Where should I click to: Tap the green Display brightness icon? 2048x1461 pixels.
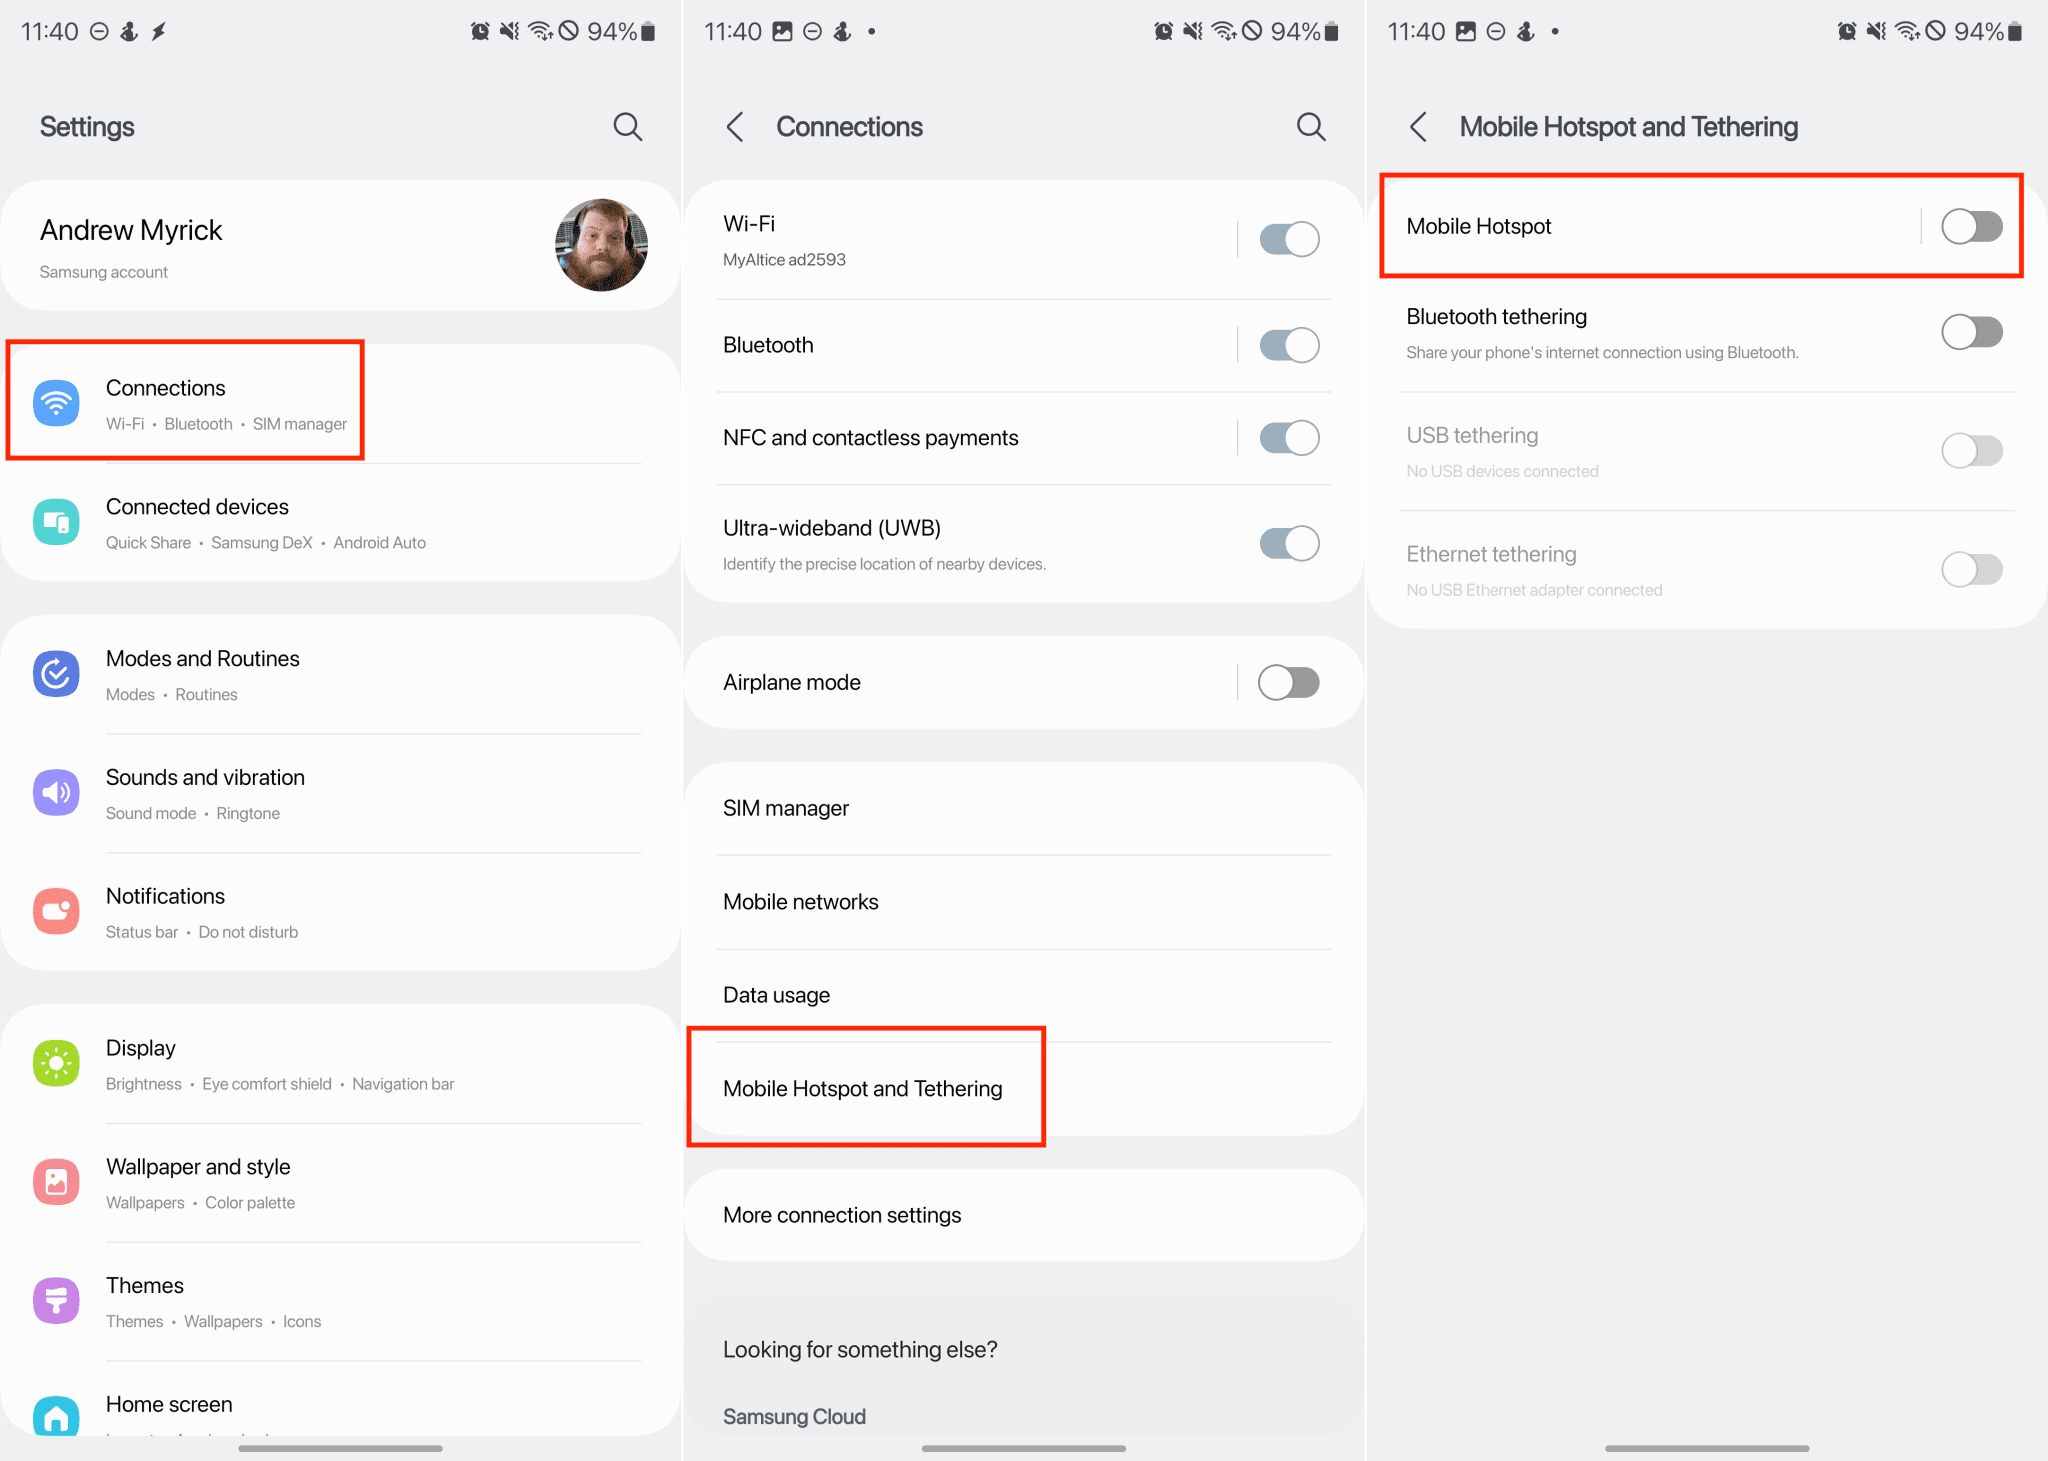coord(56,1064)
